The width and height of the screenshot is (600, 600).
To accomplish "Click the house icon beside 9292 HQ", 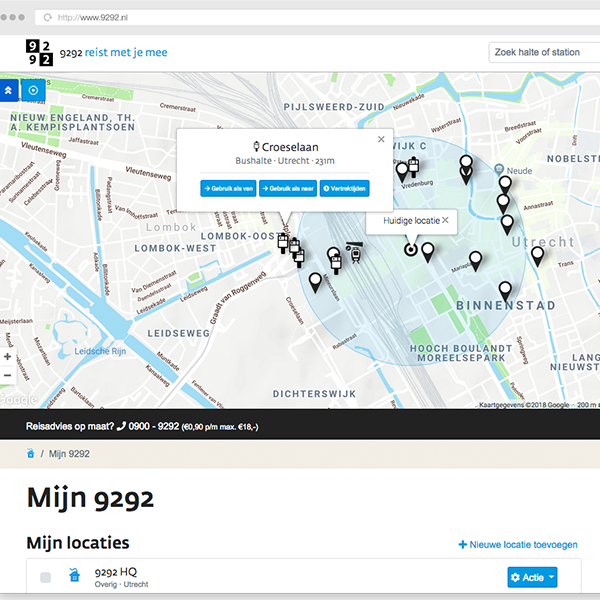I will tap(75, 575).
